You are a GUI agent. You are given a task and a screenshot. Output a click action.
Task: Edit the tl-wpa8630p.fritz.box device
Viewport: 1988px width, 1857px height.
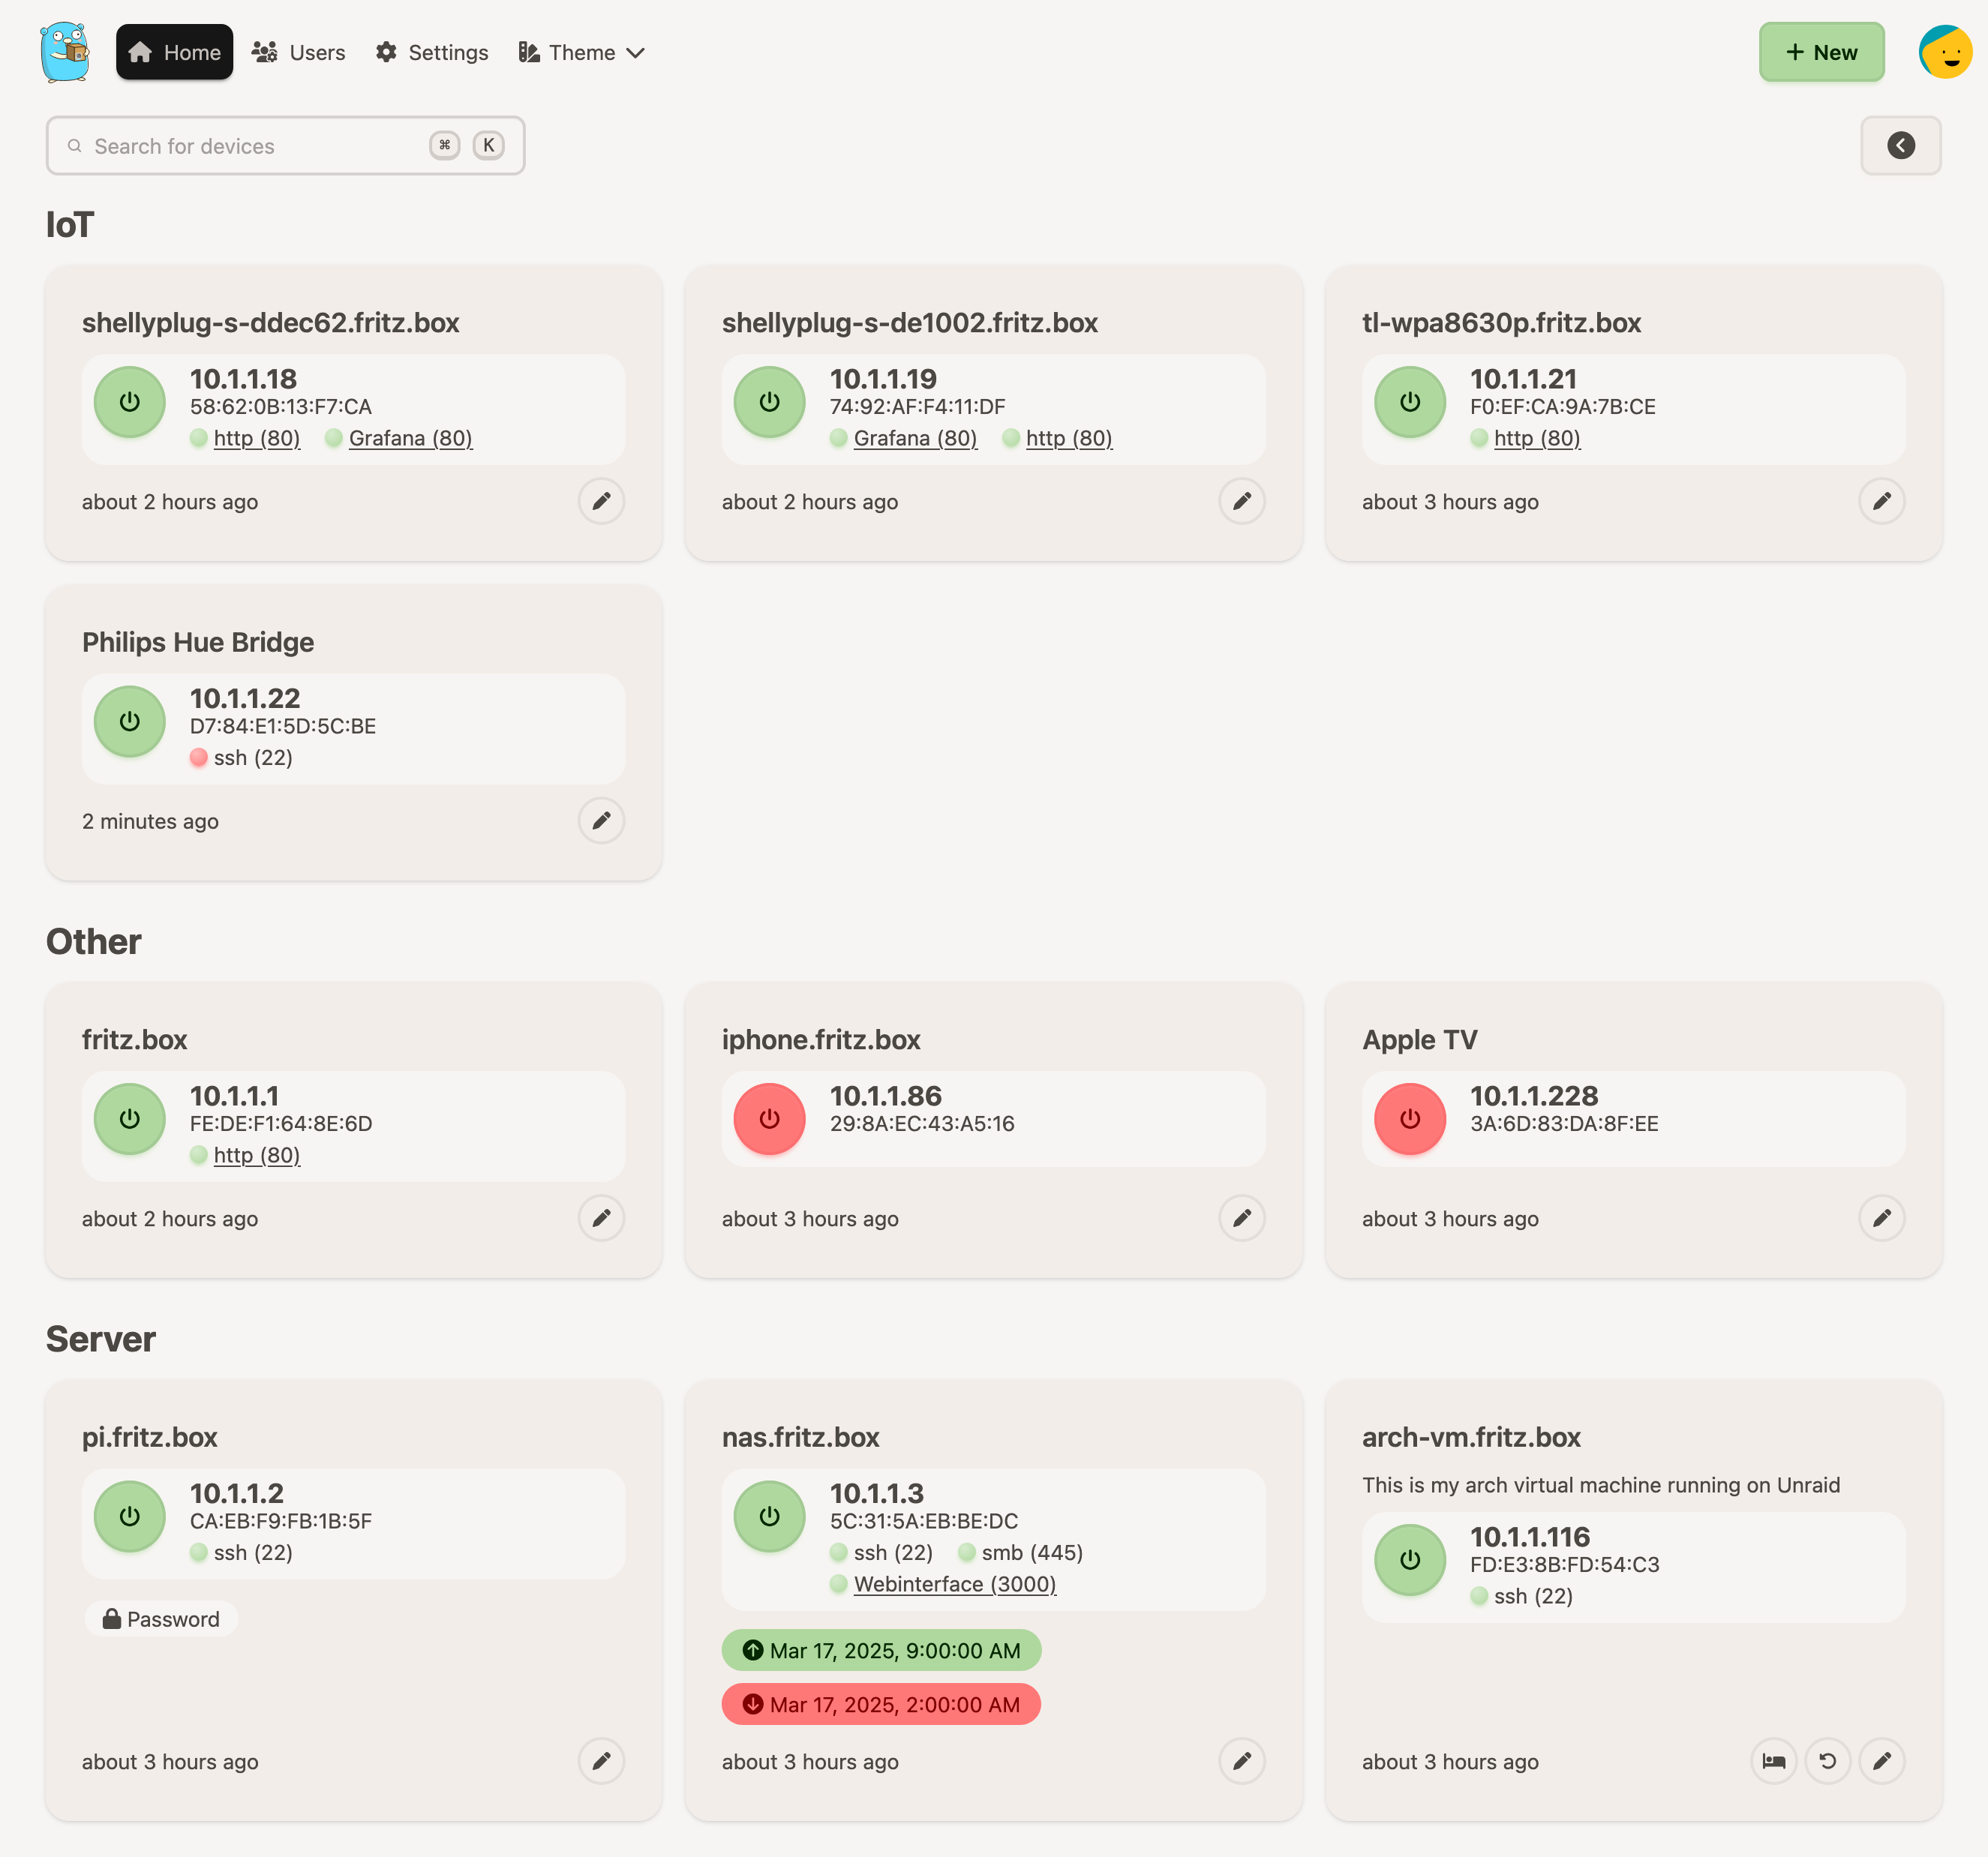[1881, 501]
